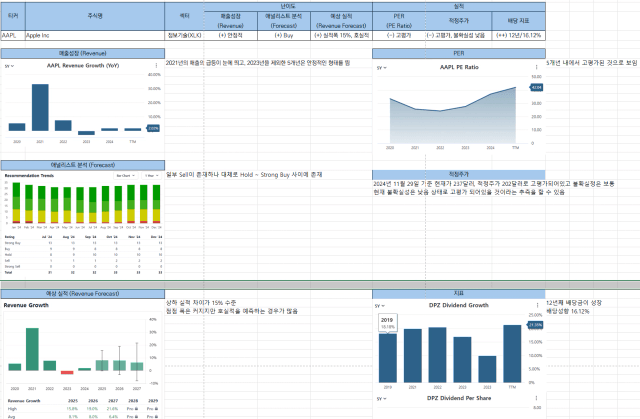Viewport: 640px width, 419px height.
Task: Click the 2027 forecast bar in Revenue Growth chart
Action: (x=137, y=366)
